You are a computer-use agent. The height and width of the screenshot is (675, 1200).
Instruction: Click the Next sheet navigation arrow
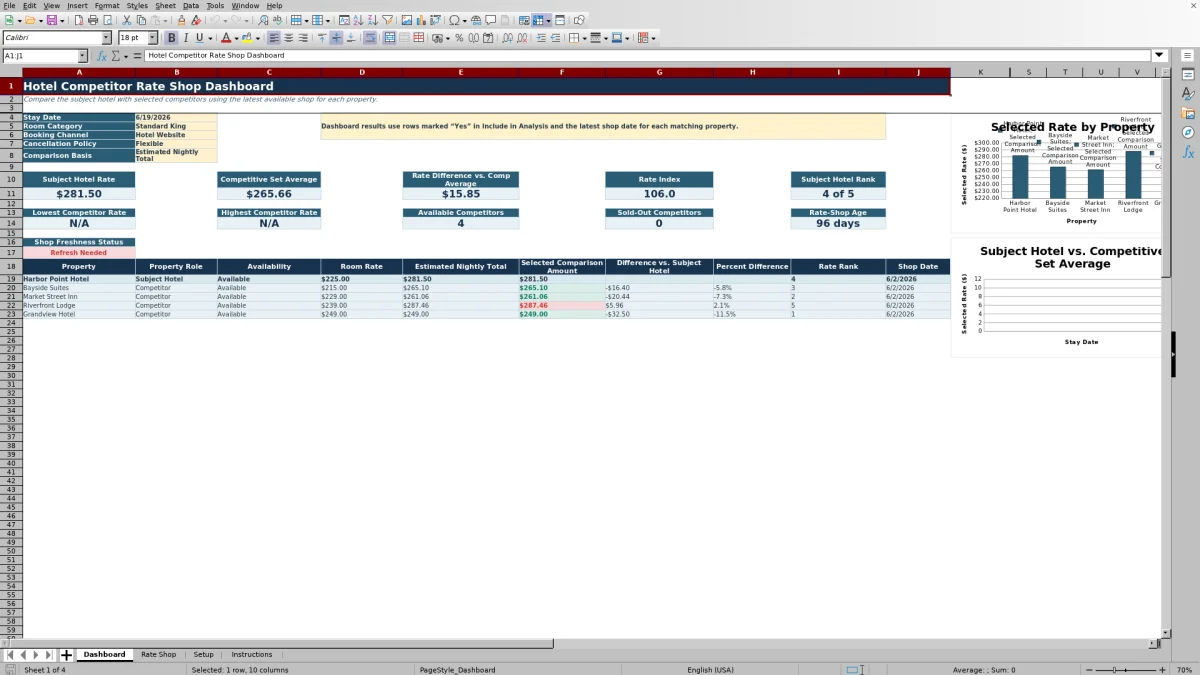tap(36, 655)
